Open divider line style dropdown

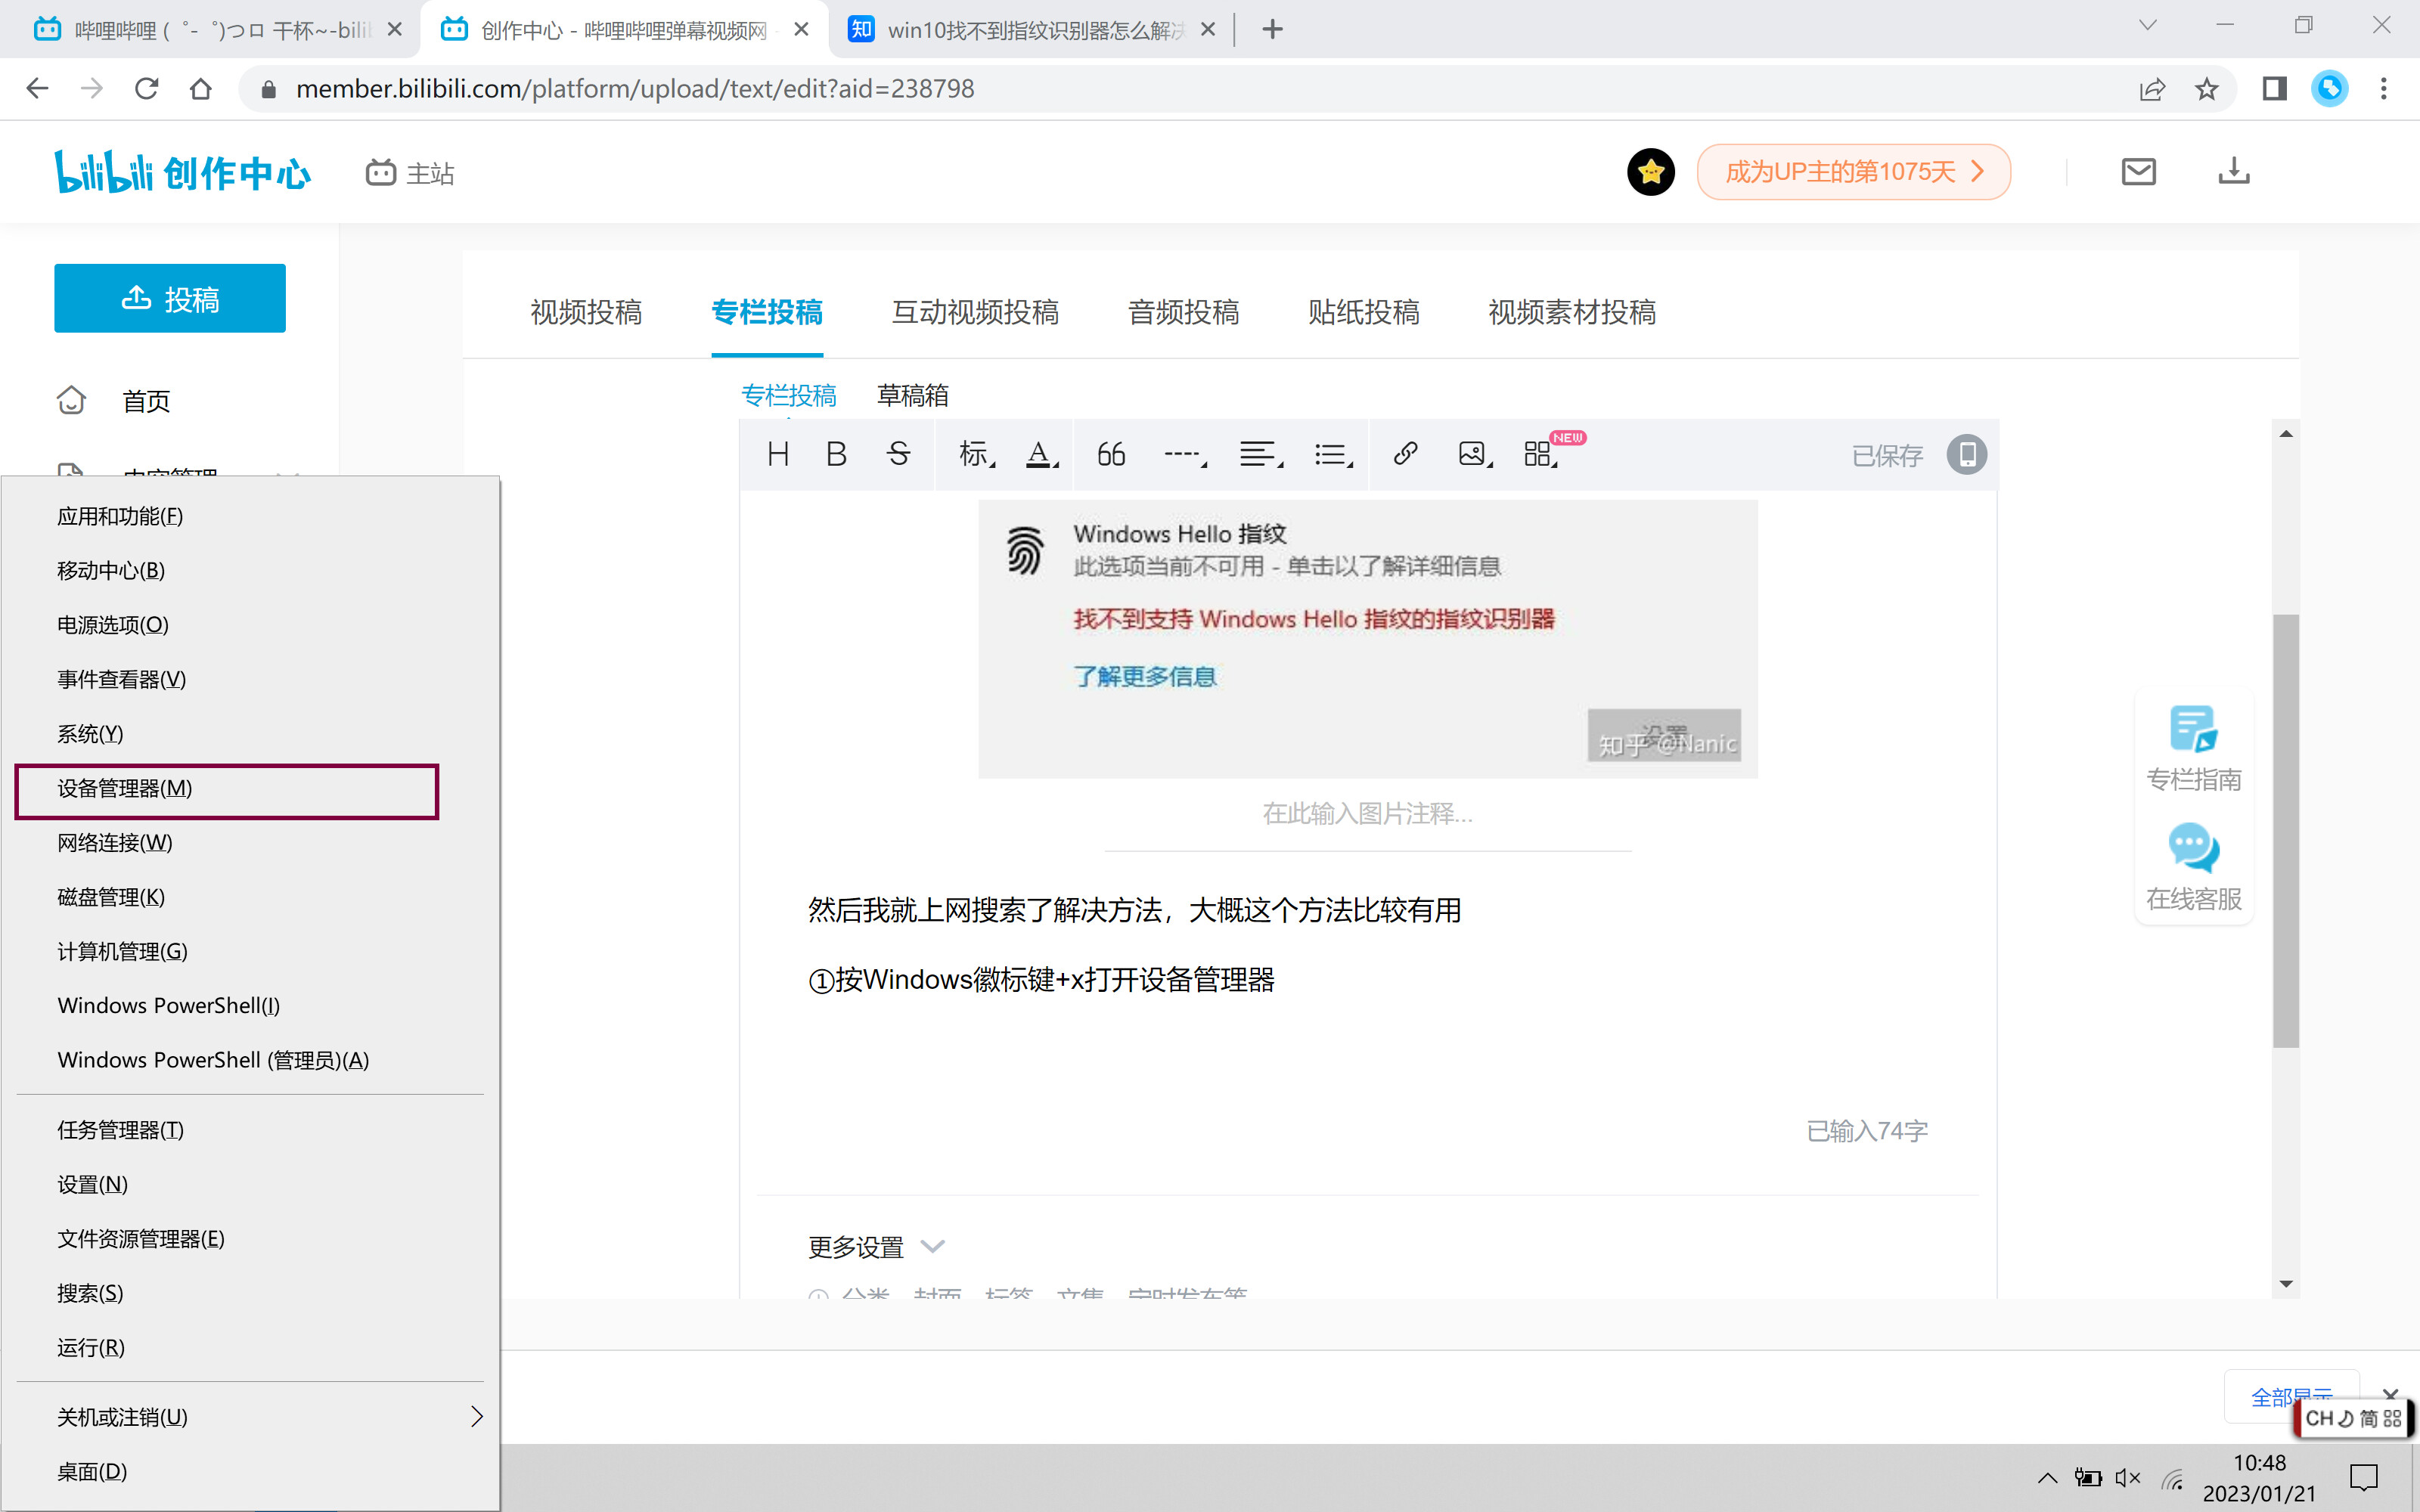pos(1185,454)
